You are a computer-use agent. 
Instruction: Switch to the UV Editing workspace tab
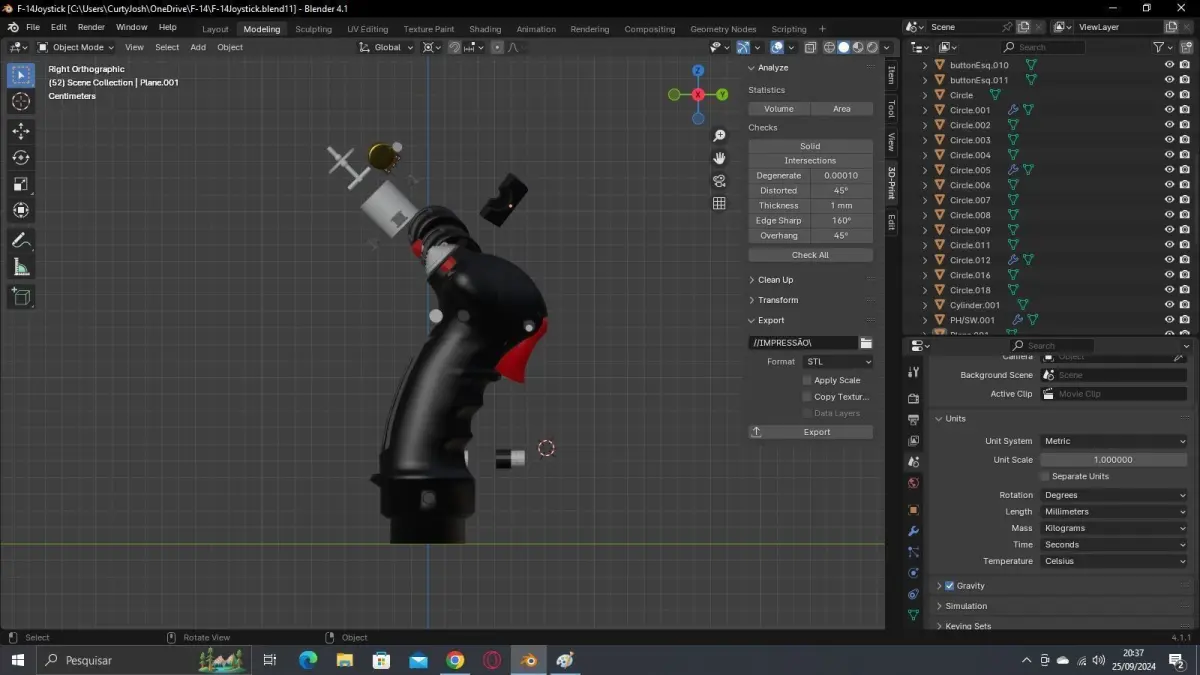pyautogui.click(x=367, y=29)
